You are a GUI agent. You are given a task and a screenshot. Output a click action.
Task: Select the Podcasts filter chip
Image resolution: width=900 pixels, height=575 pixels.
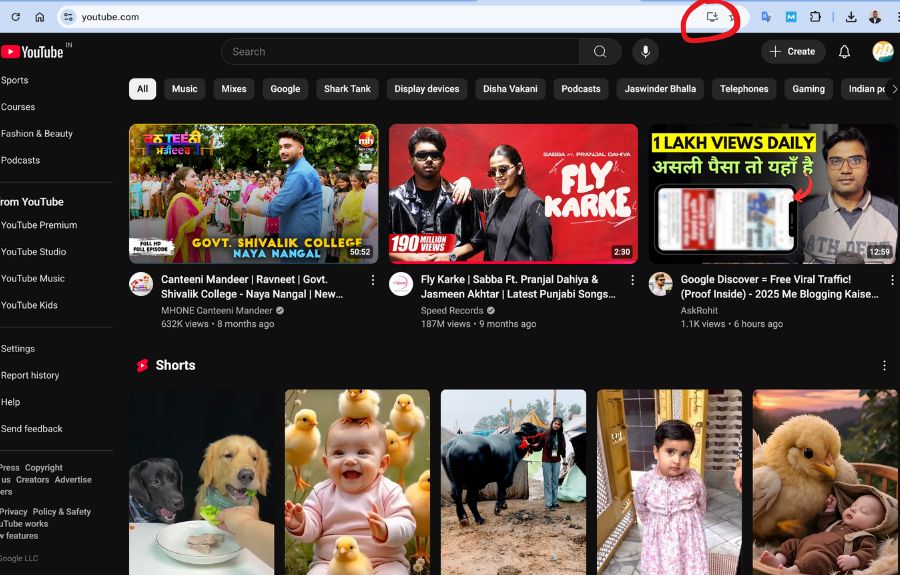580,89
